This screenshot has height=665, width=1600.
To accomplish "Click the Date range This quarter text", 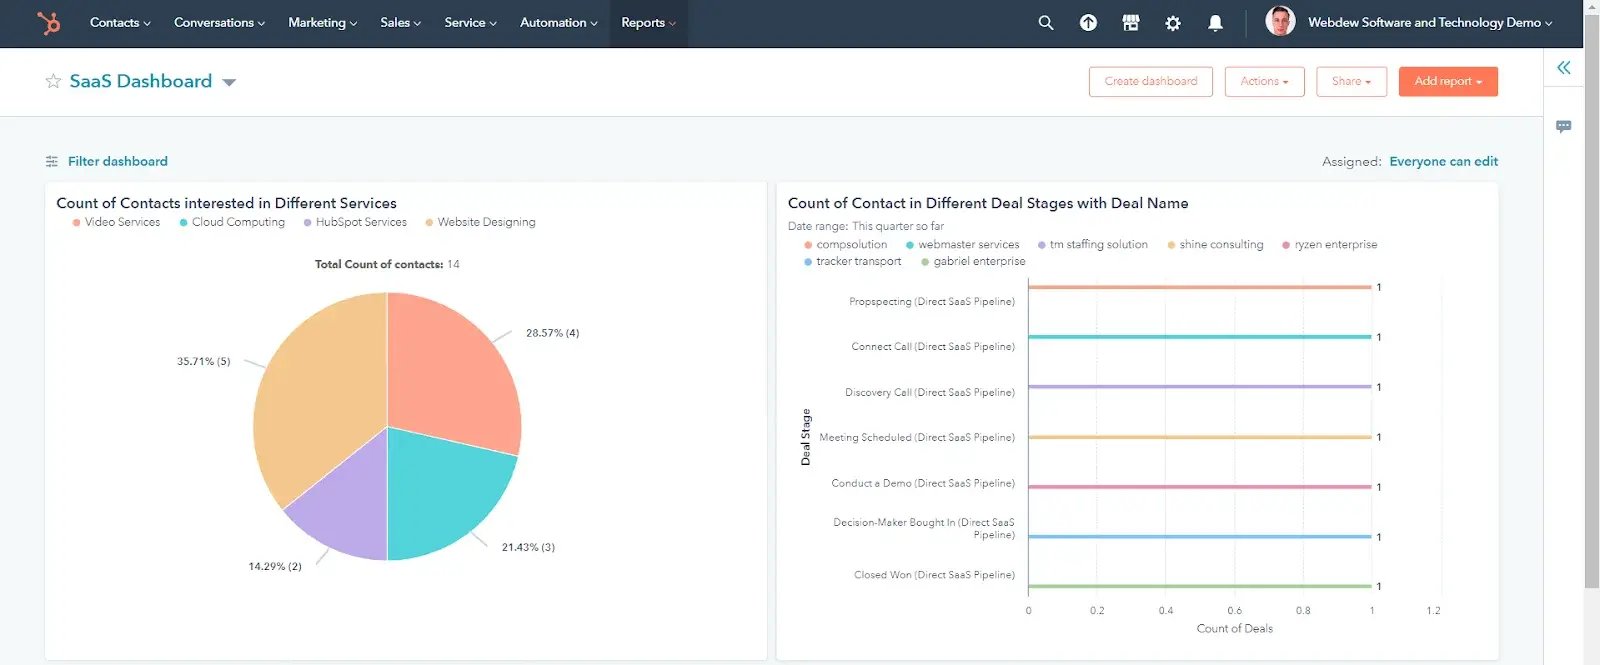I will coord(866,226).
